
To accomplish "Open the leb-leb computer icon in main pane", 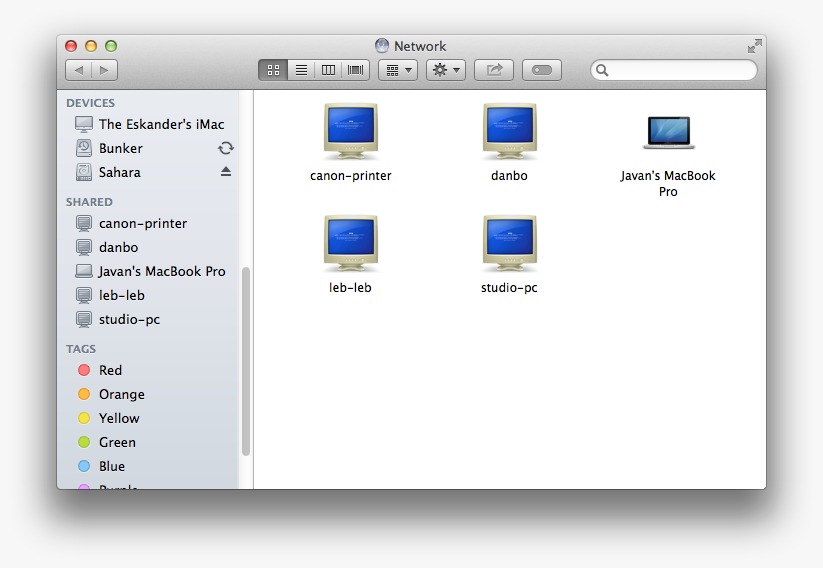I will click(350, 244).
